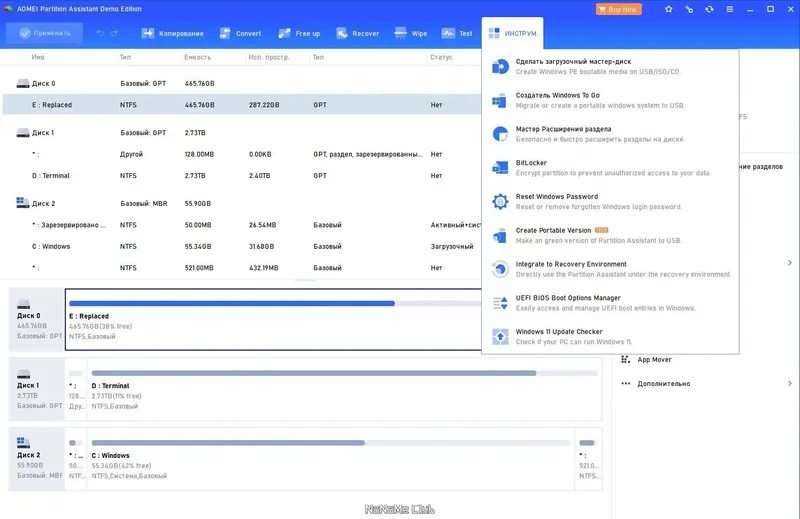Click the D : Terminal usage bar in disk map

click(344, 373)
